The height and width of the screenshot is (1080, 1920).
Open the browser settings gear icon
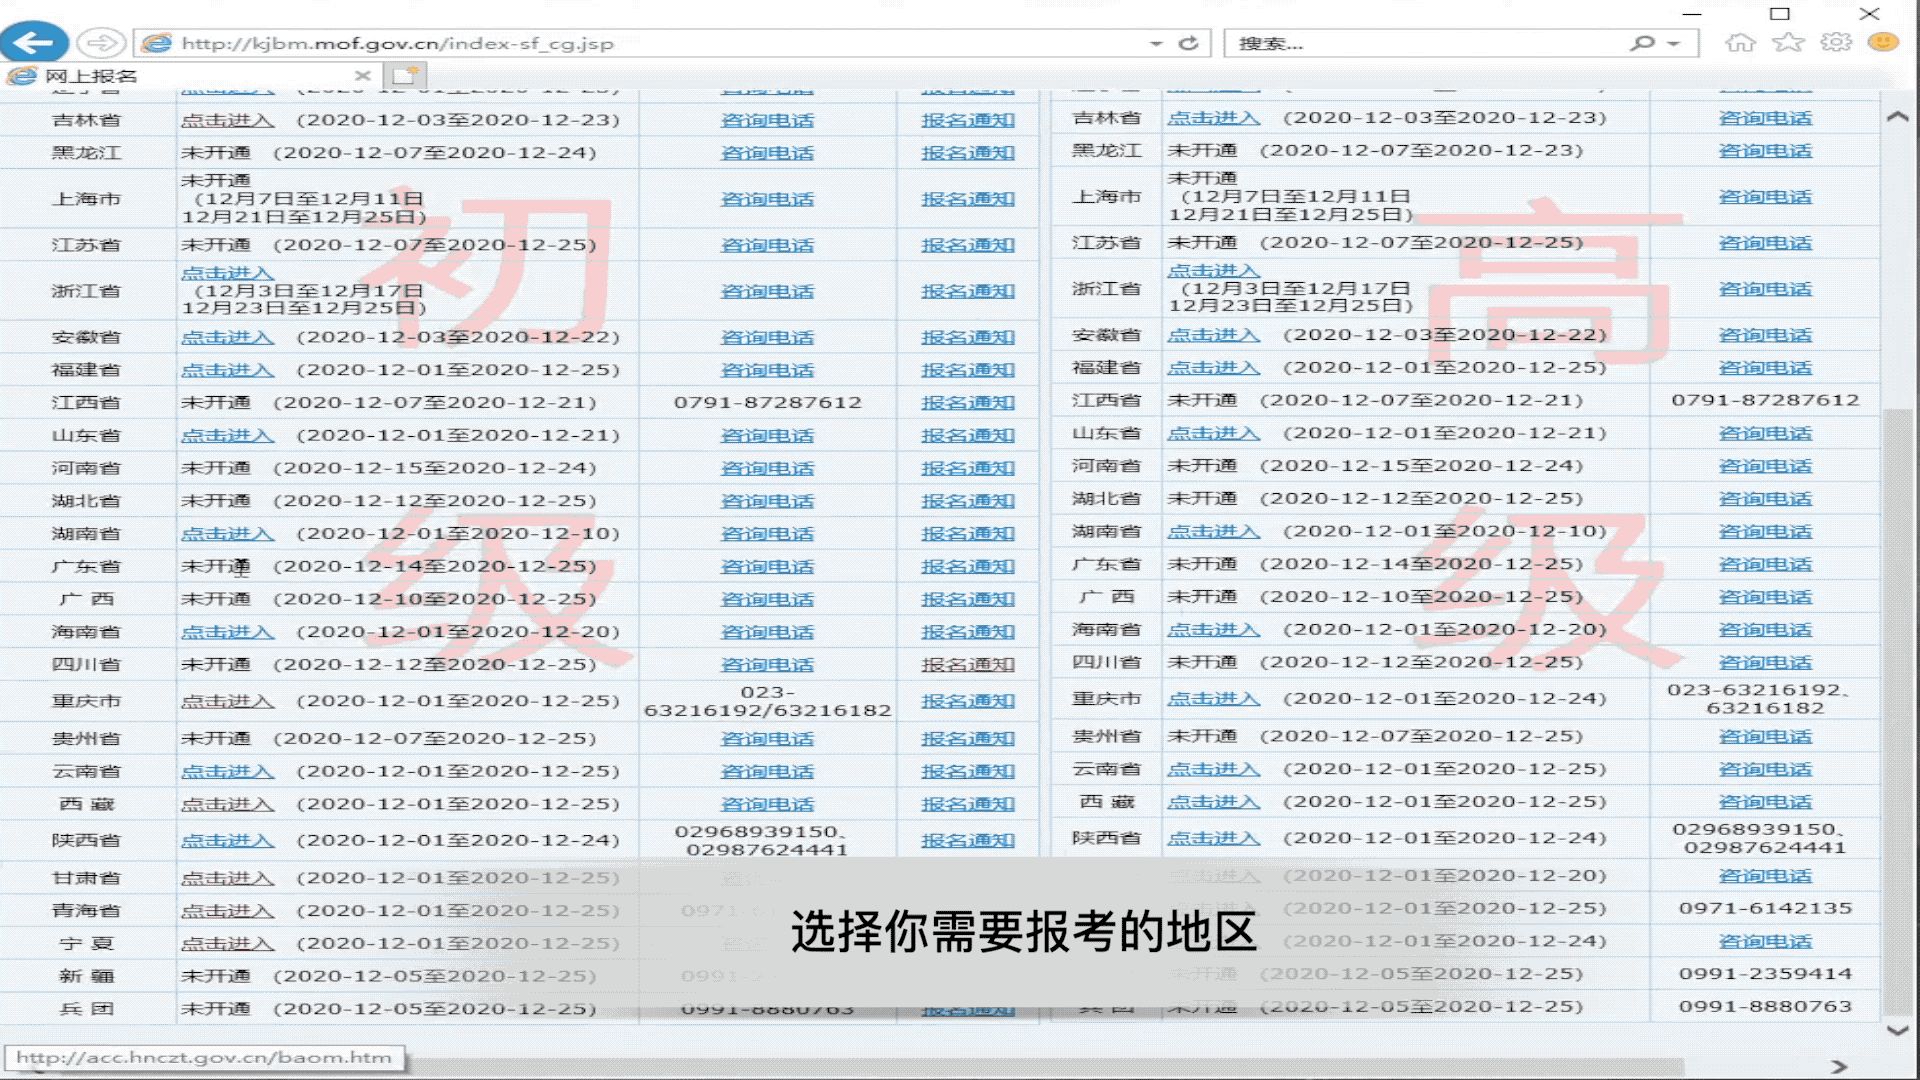1837,42
